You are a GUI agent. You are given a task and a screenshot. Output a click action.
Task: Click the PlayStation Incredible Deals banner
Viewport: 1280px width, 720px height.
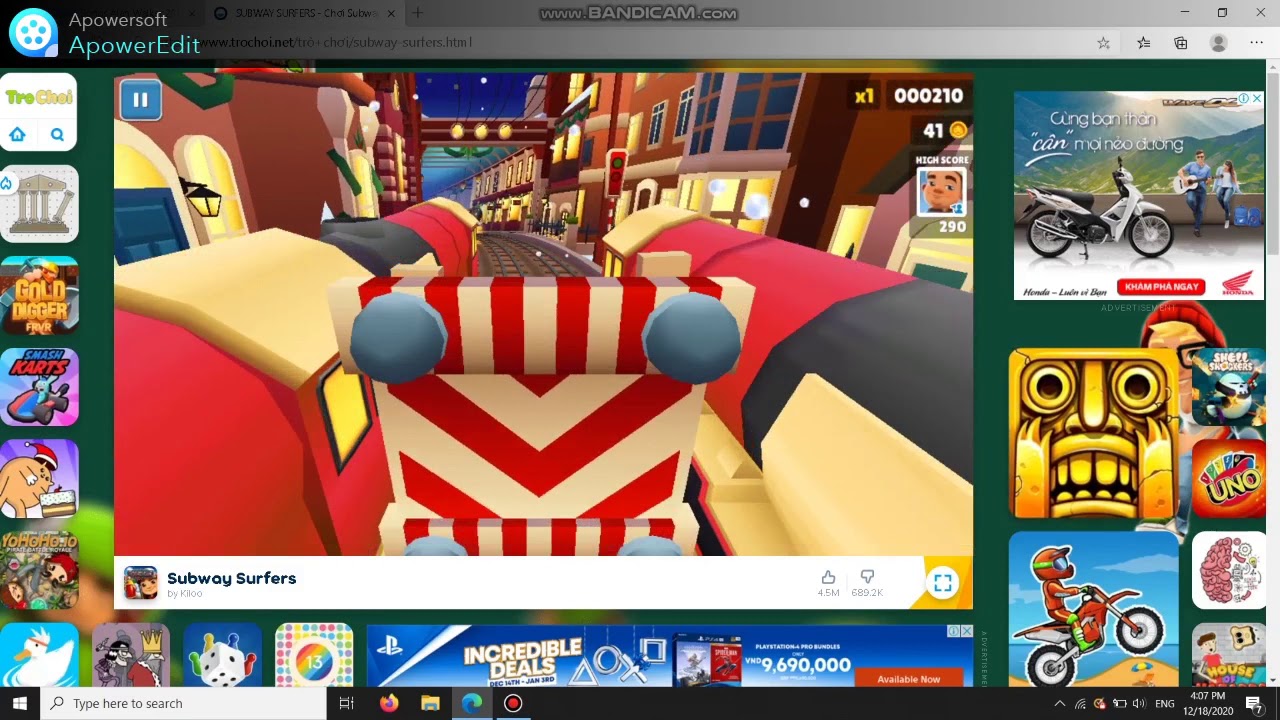(x=670, y=656)
